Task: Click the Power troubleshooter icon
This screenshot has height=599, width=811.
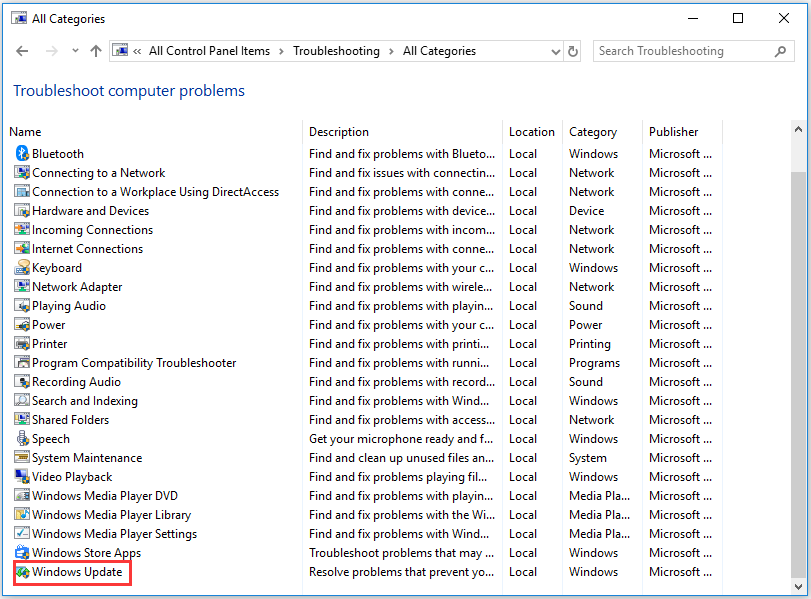Action: (x=22, y=324)
